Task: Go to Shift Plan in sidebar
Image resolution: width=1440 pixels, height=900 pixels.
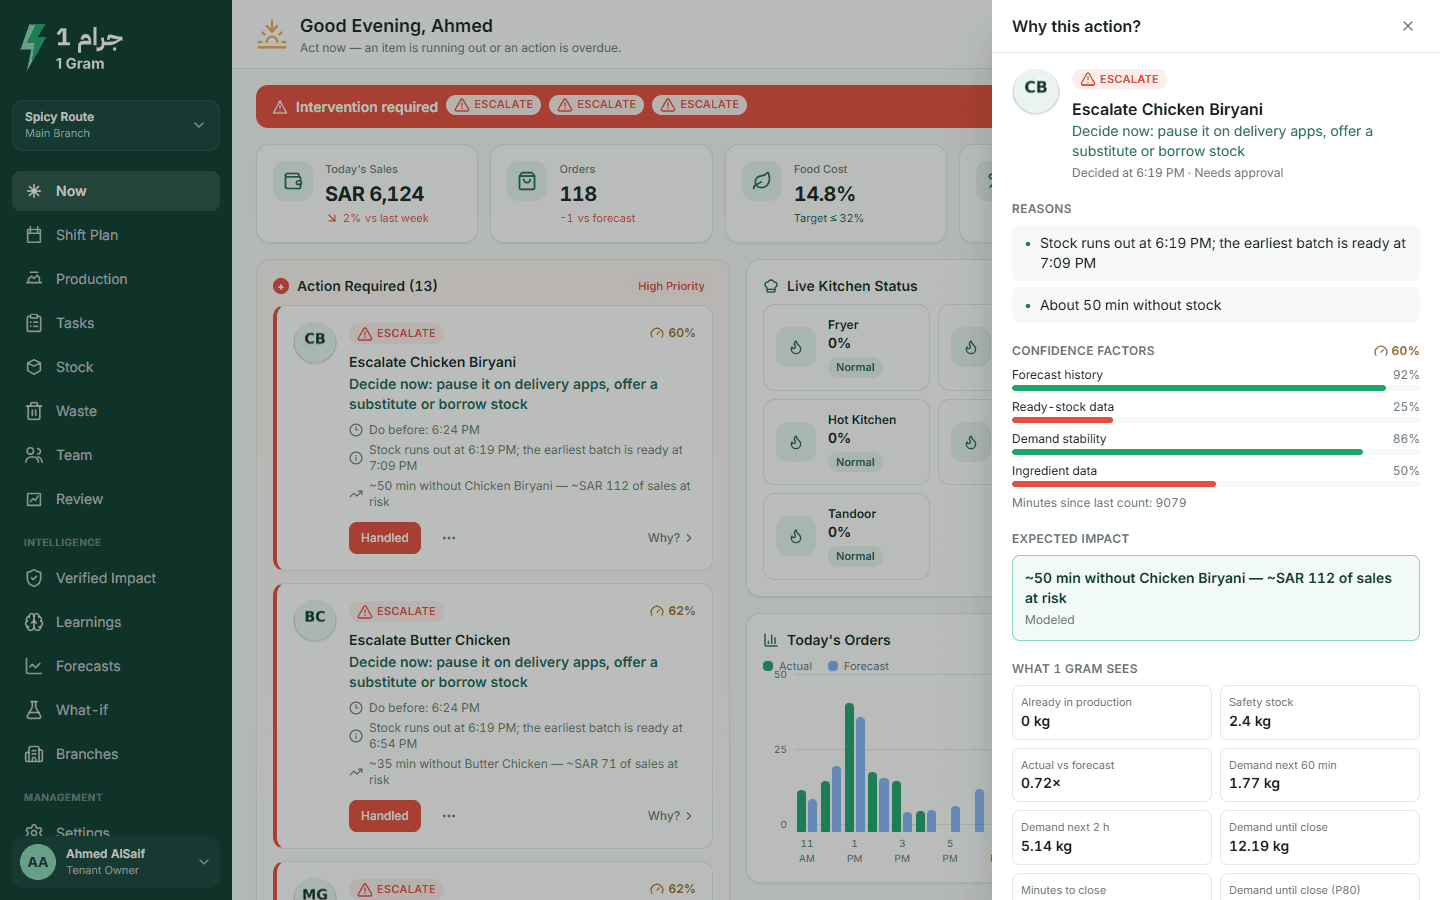Action: tap(116, 235)
